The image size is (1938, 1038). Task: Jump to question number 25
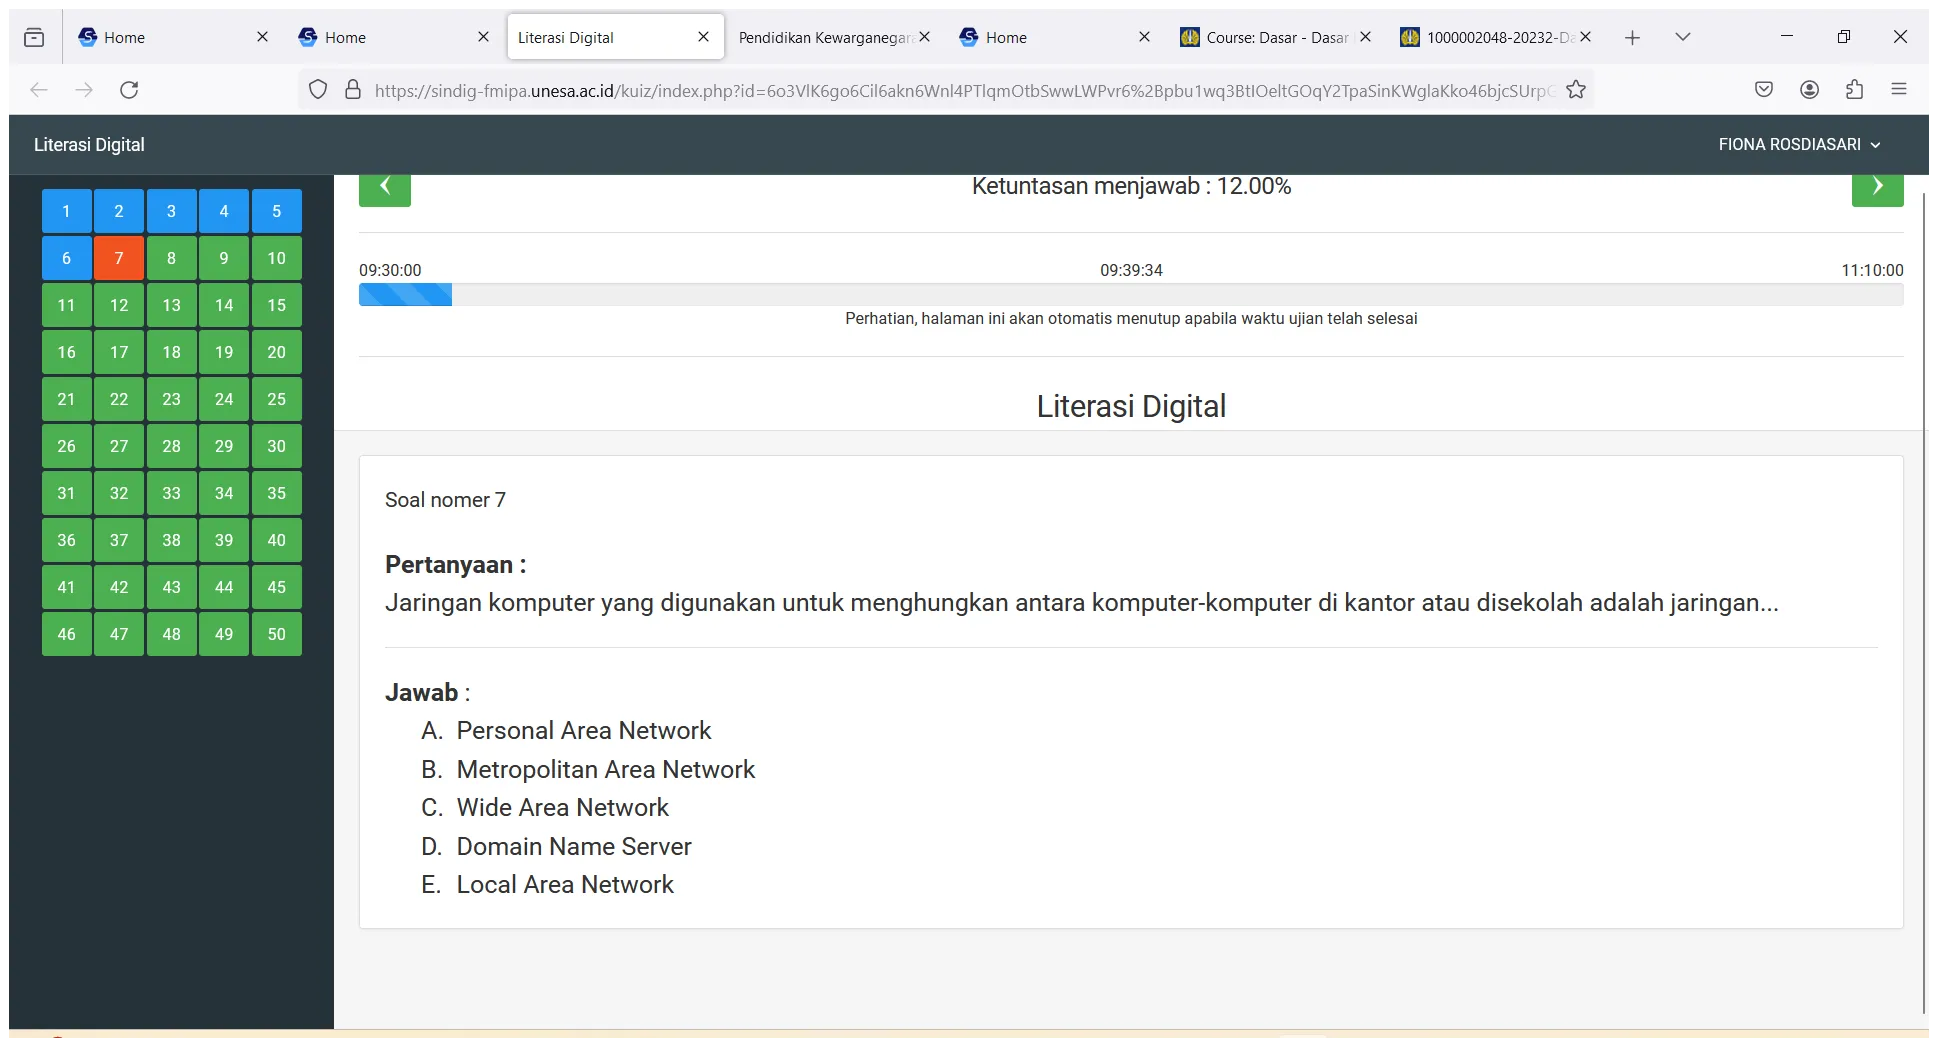point(277,399)
